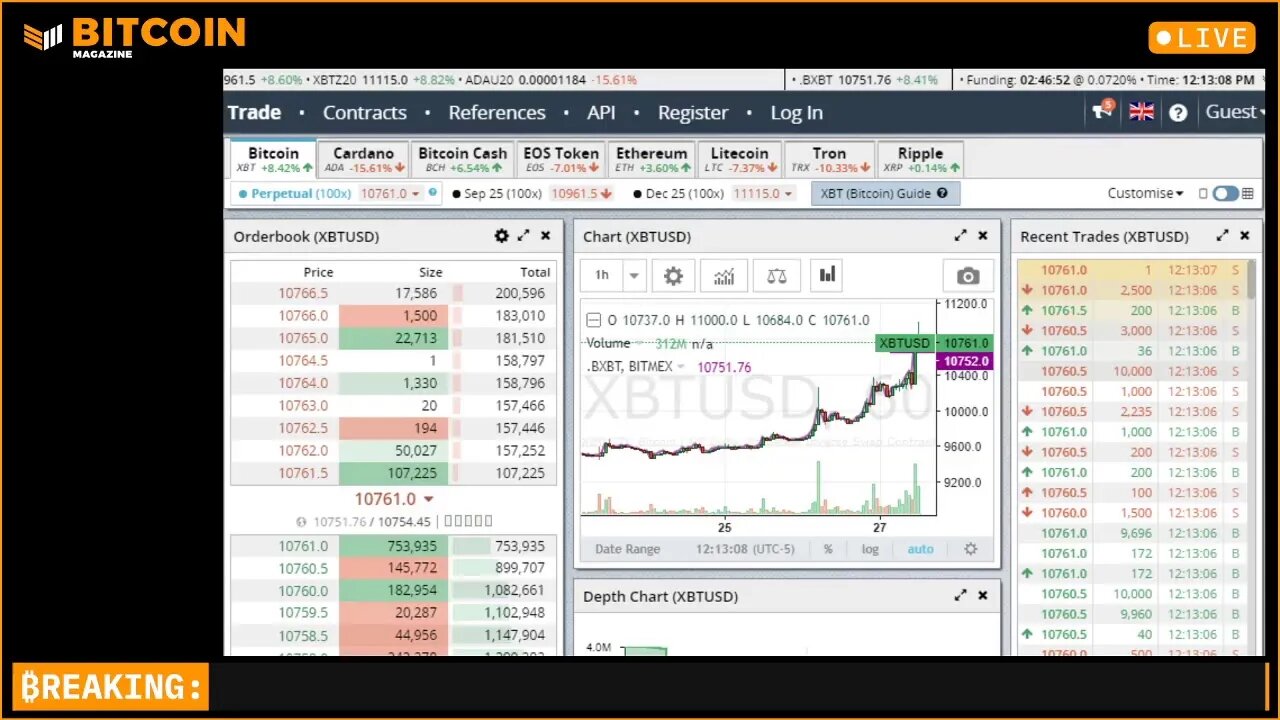Image resolution: width=1280 pixels, height=720 pixels.
Task: Close the Depth Chart panel
Action: pyautogui.click(x=983, y=595)
